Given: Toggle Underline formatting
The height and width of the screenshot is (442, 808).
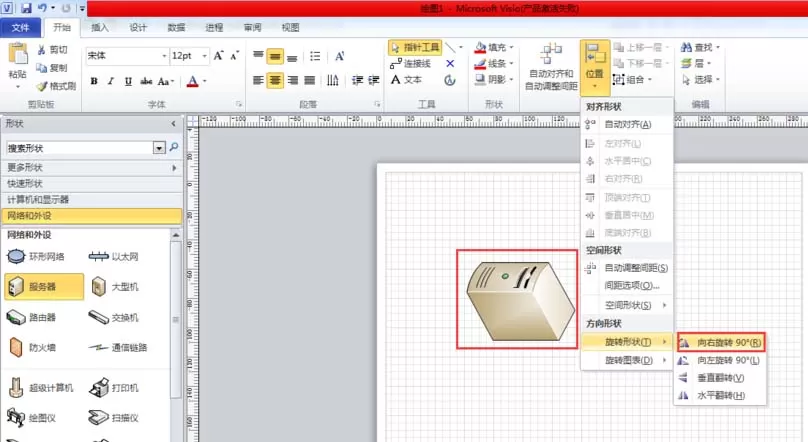Looking at the screenshot, I should pyautogui.click(x=128, y=81).
